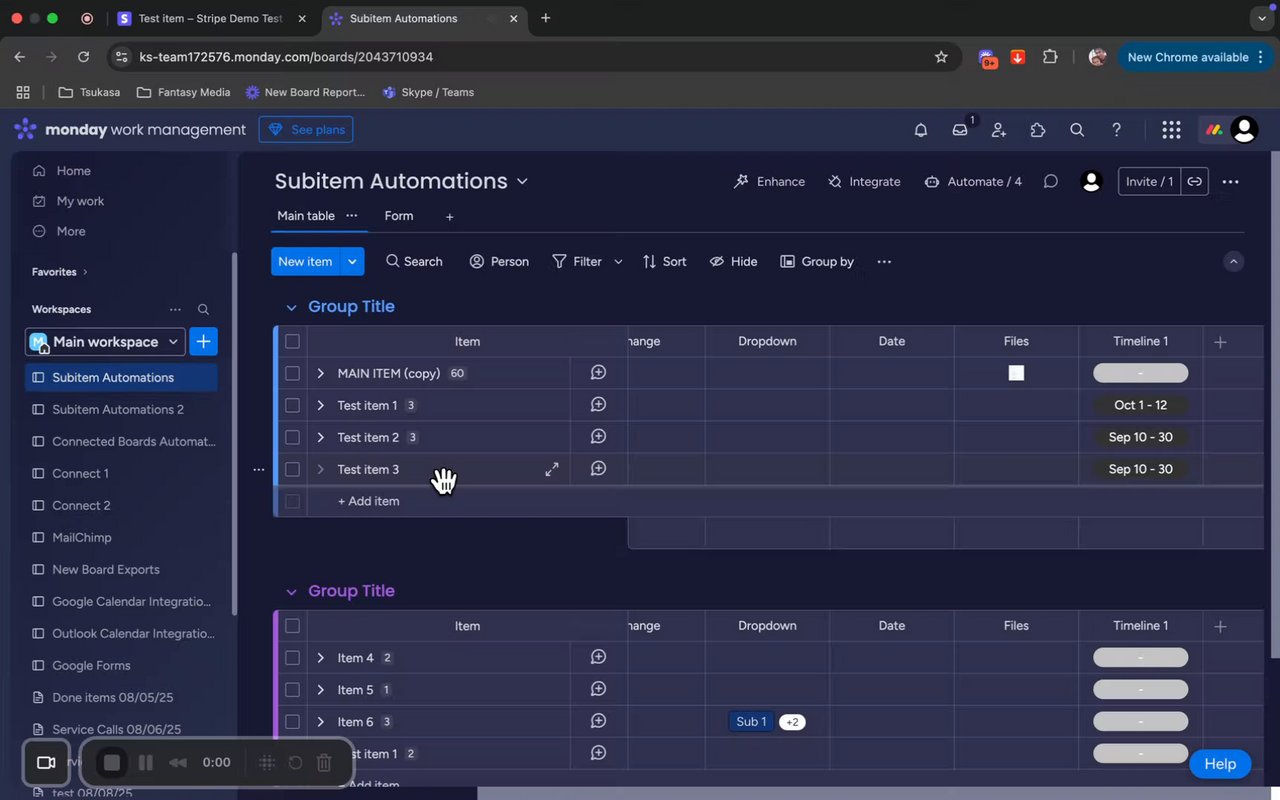Expand subitems of Item 6
Viewport: 1280px width, 800px height.
tap(321, 722)
